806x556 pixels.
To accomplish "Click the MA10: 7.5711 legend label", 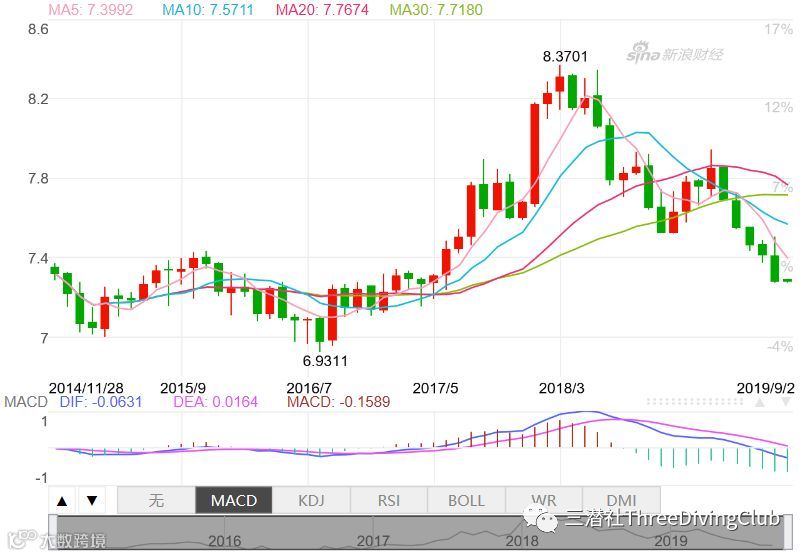I will pos(208,9).
